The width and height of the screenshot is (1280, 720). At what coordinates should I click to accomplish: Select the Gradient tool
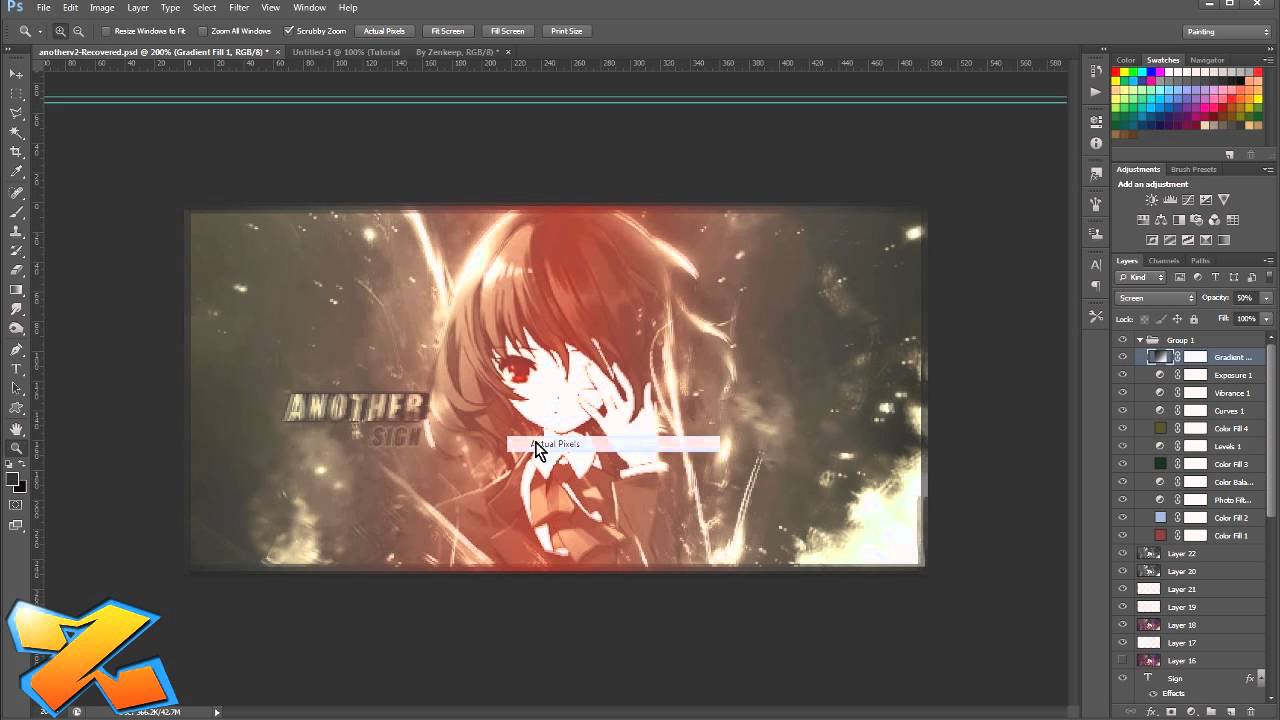16,290
